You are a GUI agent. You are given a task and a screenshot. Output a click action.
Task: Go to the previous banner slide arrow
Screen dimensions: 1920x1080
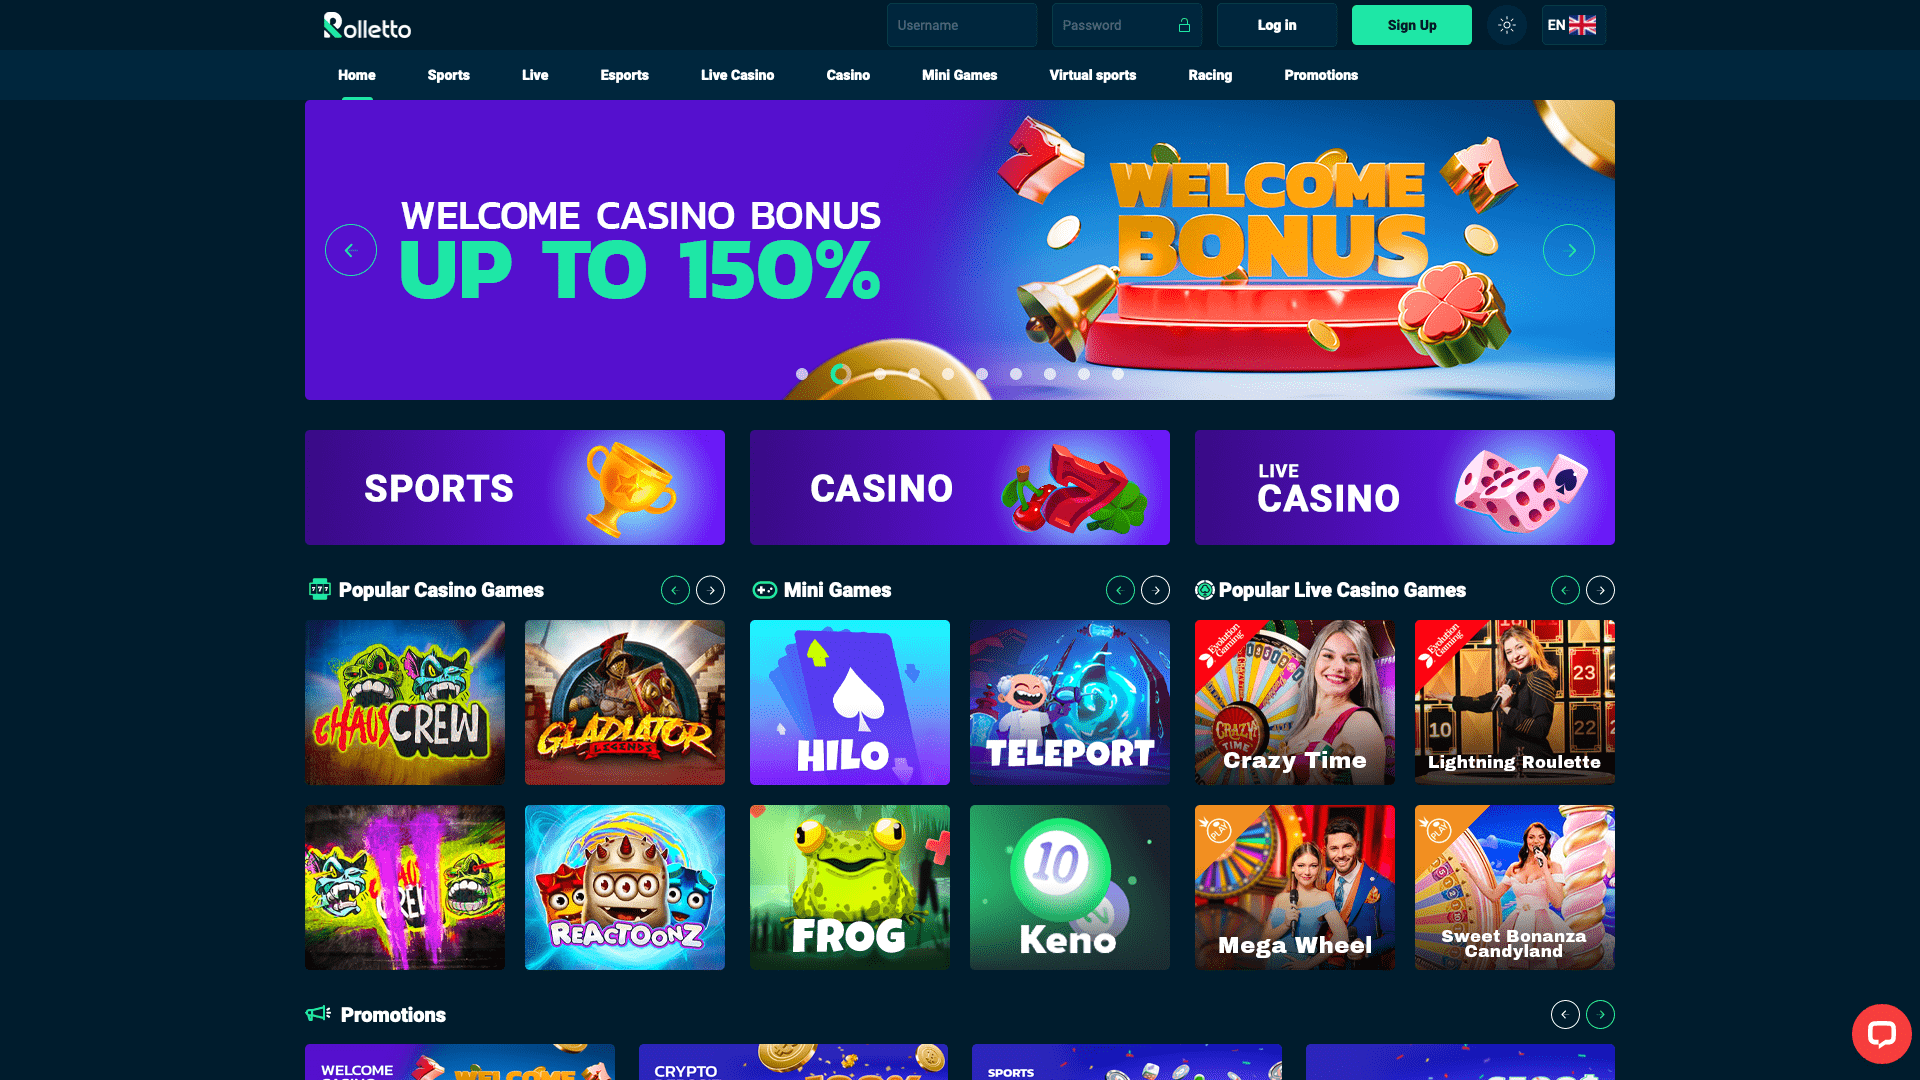coord(351,250)
